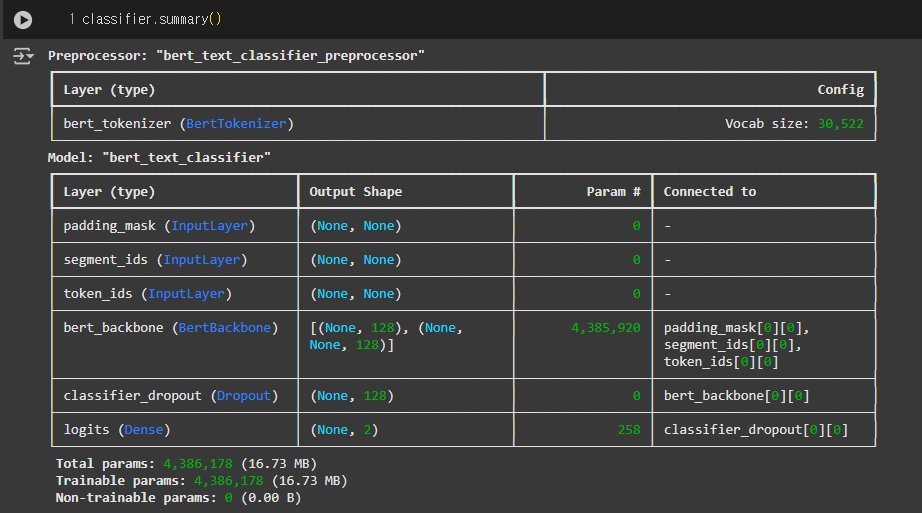This screenshot has height=513, width=922.
Task: Select the Total params line
Action: coord(186,464)
